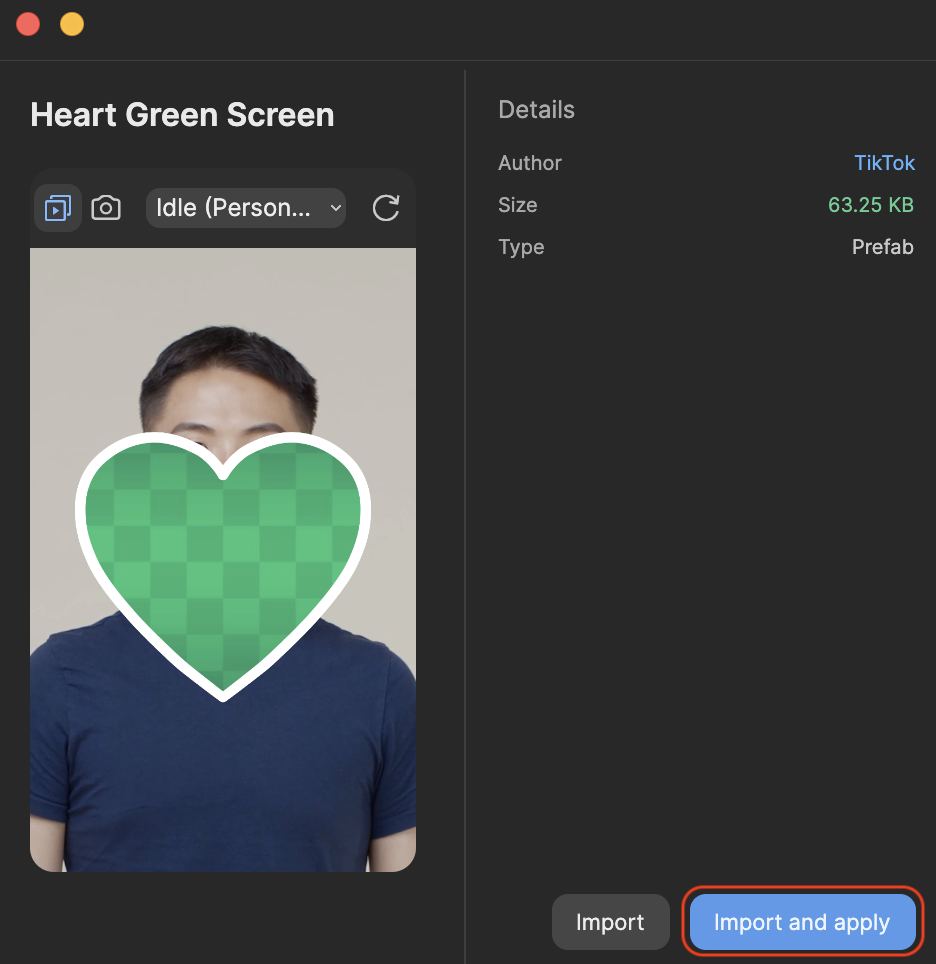
Task: Select the 63.25 KB size value
Action: point(870,205)
